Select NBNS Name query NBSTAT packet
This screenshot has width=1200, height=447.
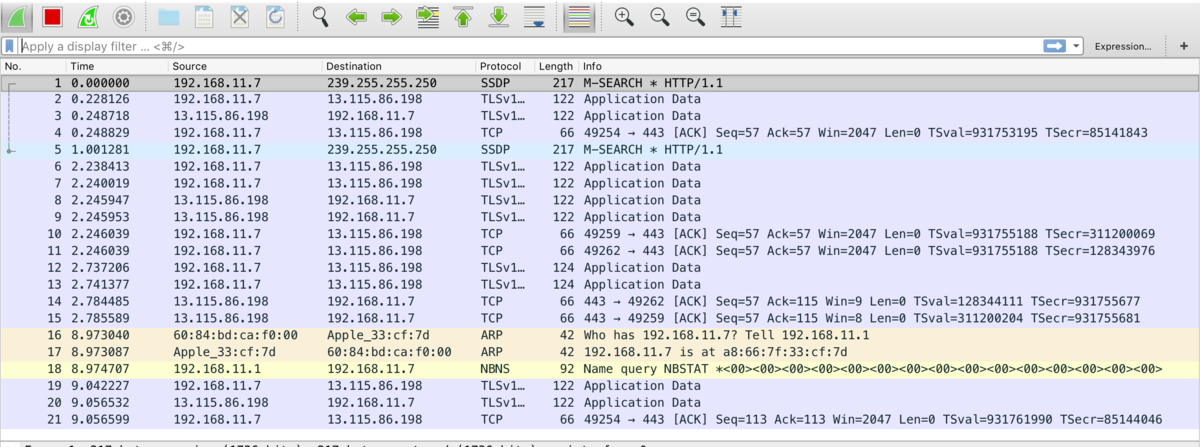point(600,369)
